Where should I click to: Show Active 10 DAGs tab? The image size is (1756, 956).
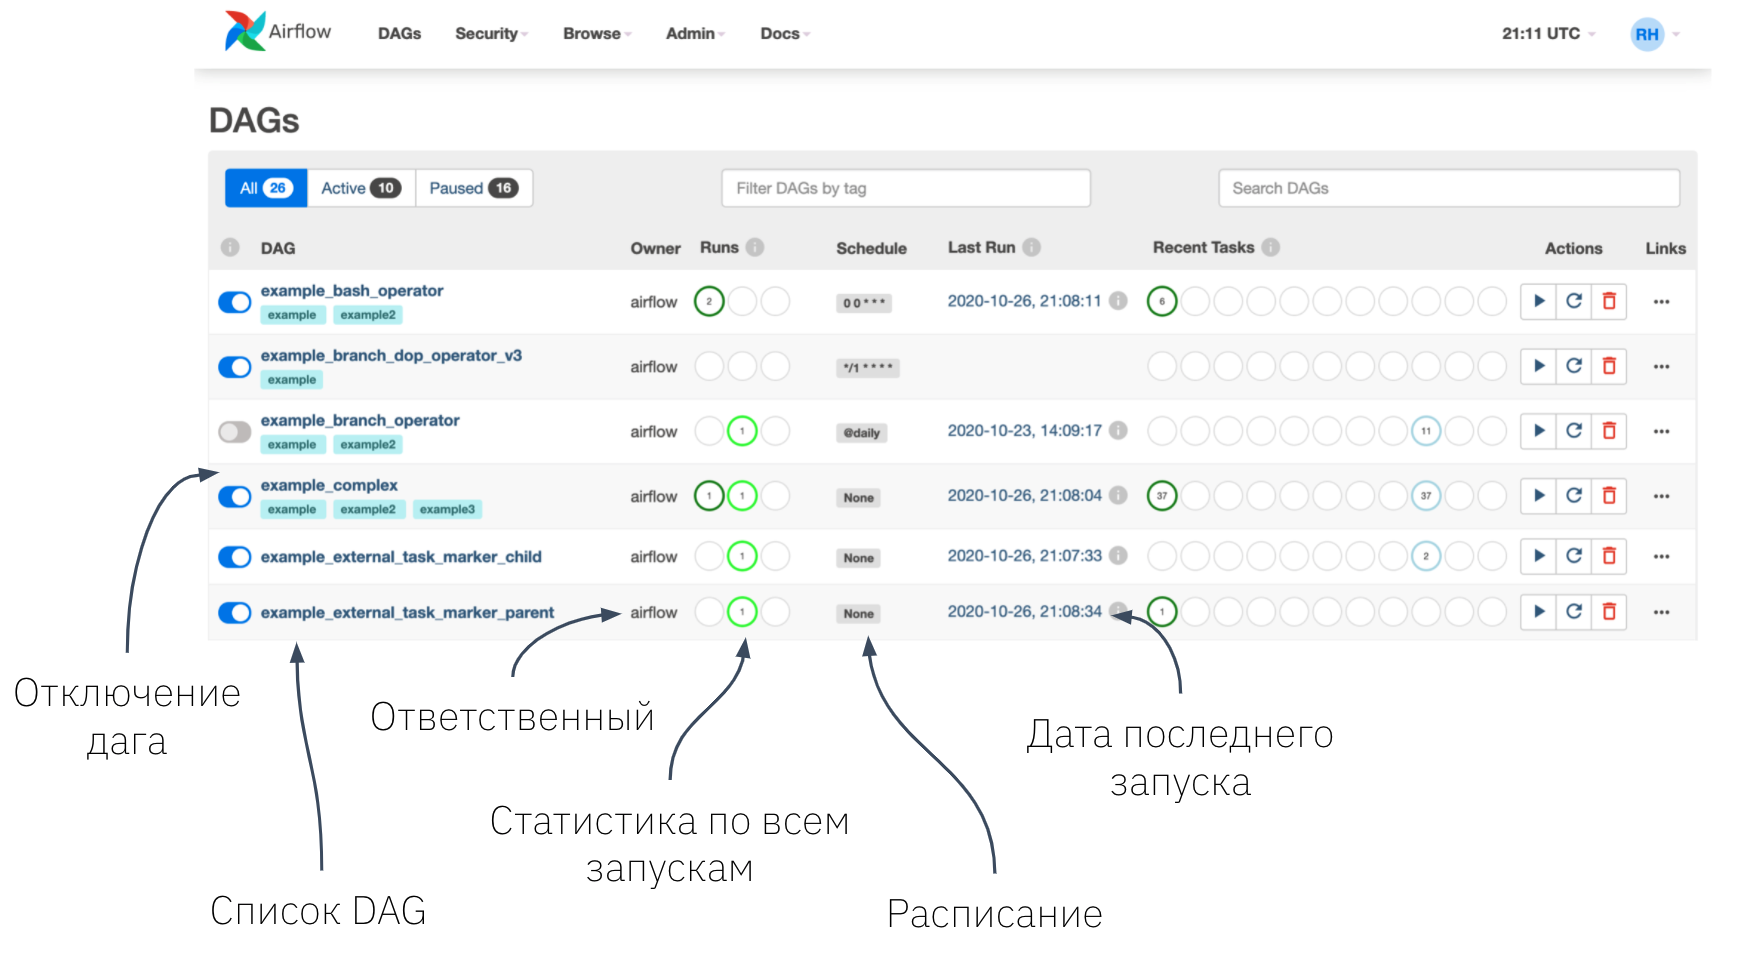click(361, 188)
